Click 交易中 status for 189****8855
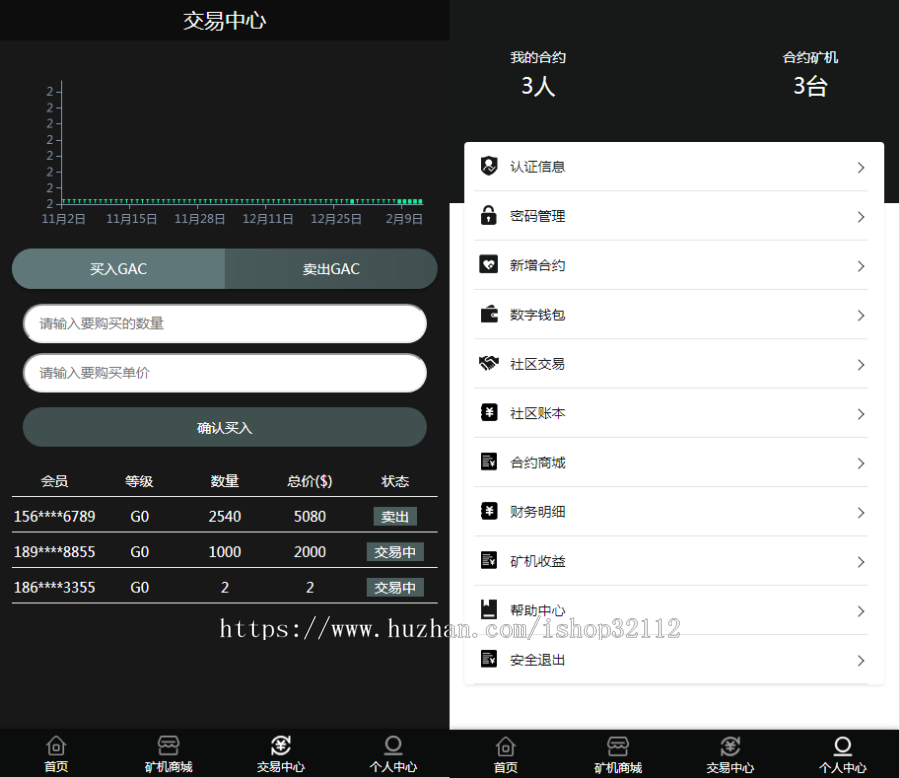Screen dimensions: 900x778 [395, 552]
